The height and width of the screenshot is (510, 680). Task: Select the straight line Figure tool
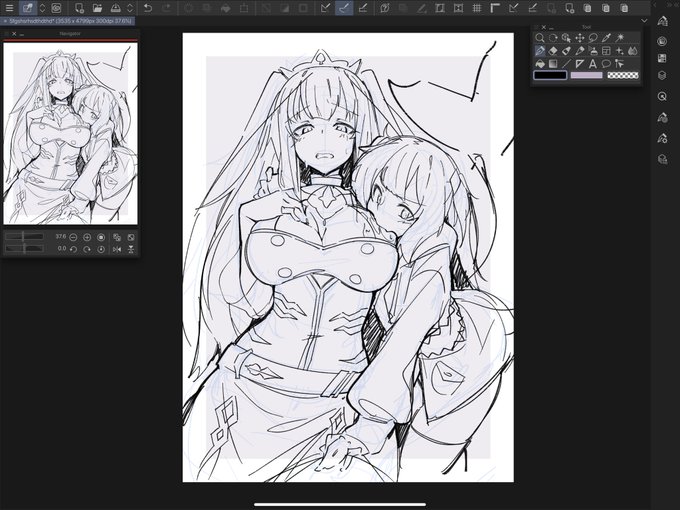click(566, 64)
